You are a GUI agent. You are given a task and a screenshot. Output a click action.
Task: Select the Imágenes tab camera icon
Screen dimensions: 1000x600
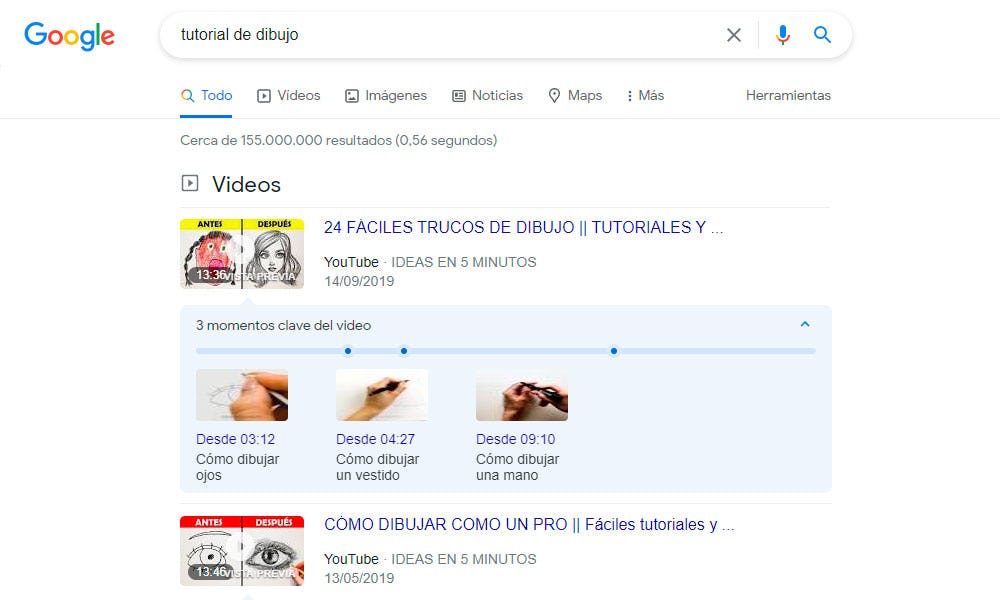[351, 95]
